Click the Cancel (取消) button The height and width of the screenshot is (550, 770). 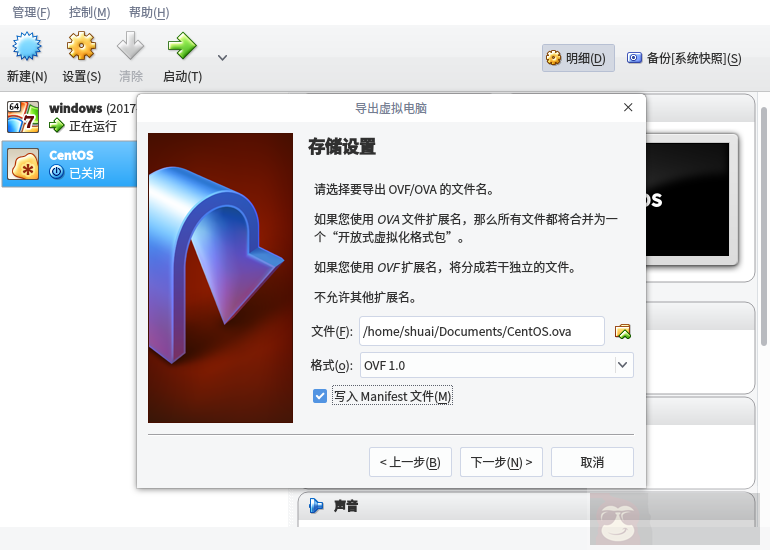point(592,462)
